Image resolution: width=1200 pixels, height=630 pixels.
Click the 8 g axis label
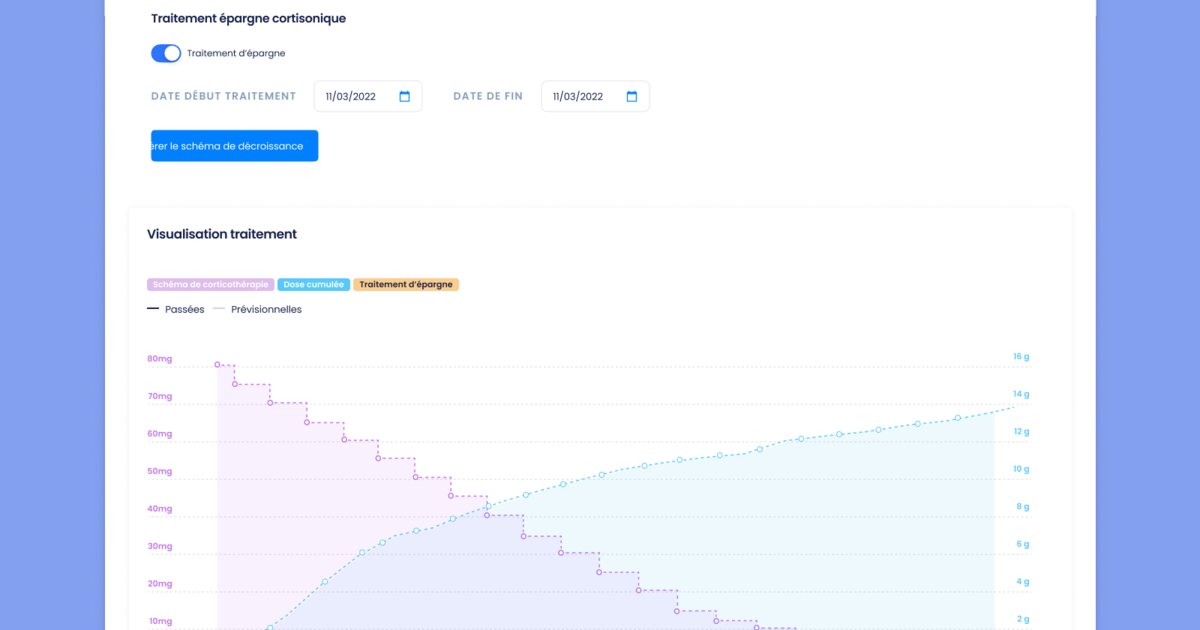1021,507
